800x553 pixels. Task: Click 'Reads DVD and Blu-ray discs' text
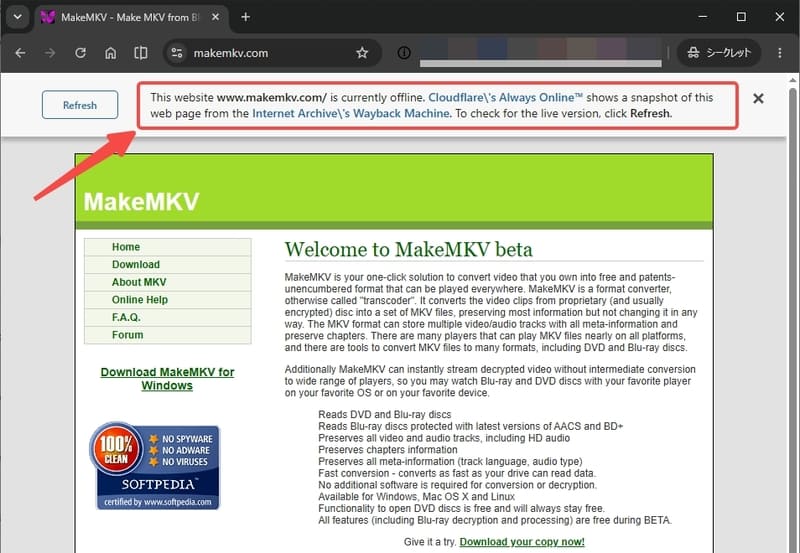[x=385, y=414]
